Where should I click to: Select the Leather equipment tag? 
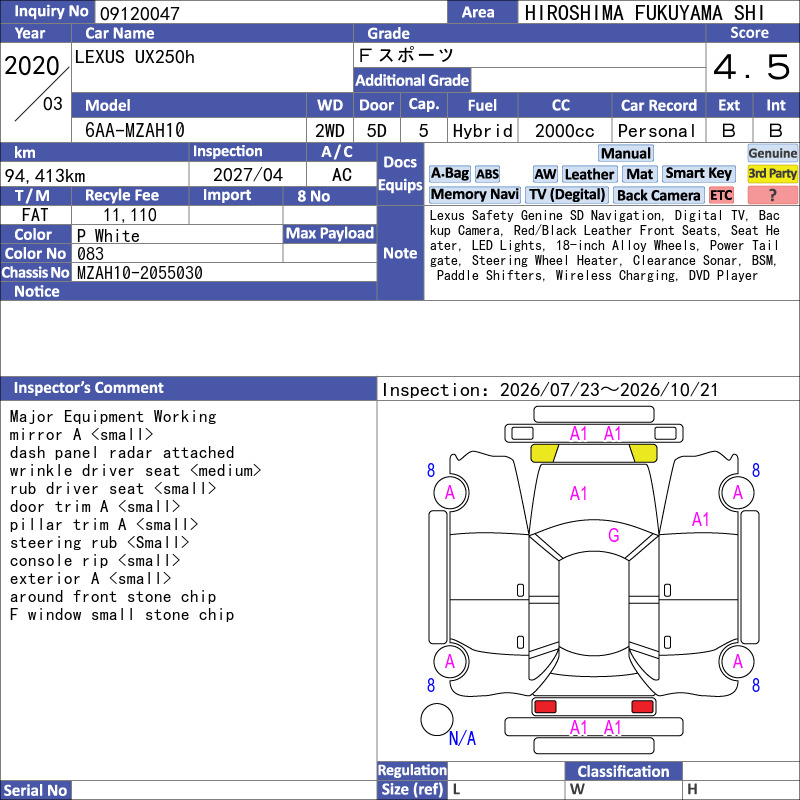click(x=589, y=174)
